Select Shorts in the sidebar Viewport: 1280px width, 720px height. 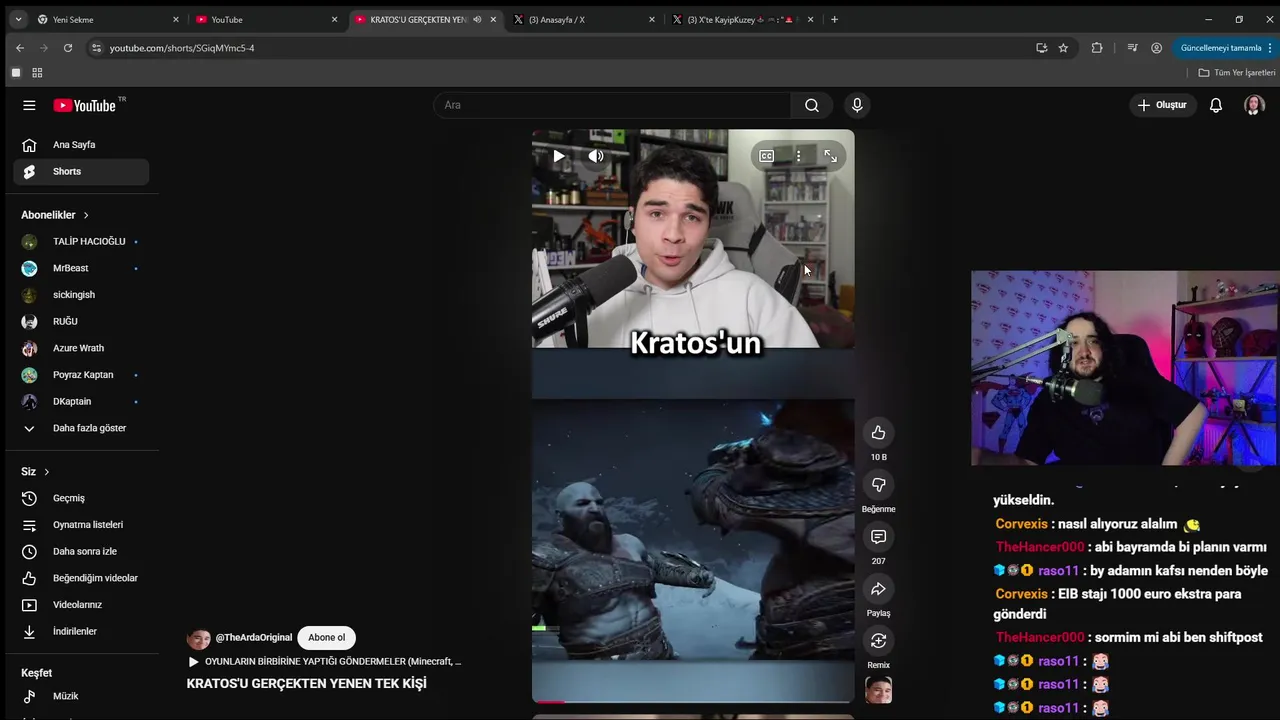tap(81, 171)
